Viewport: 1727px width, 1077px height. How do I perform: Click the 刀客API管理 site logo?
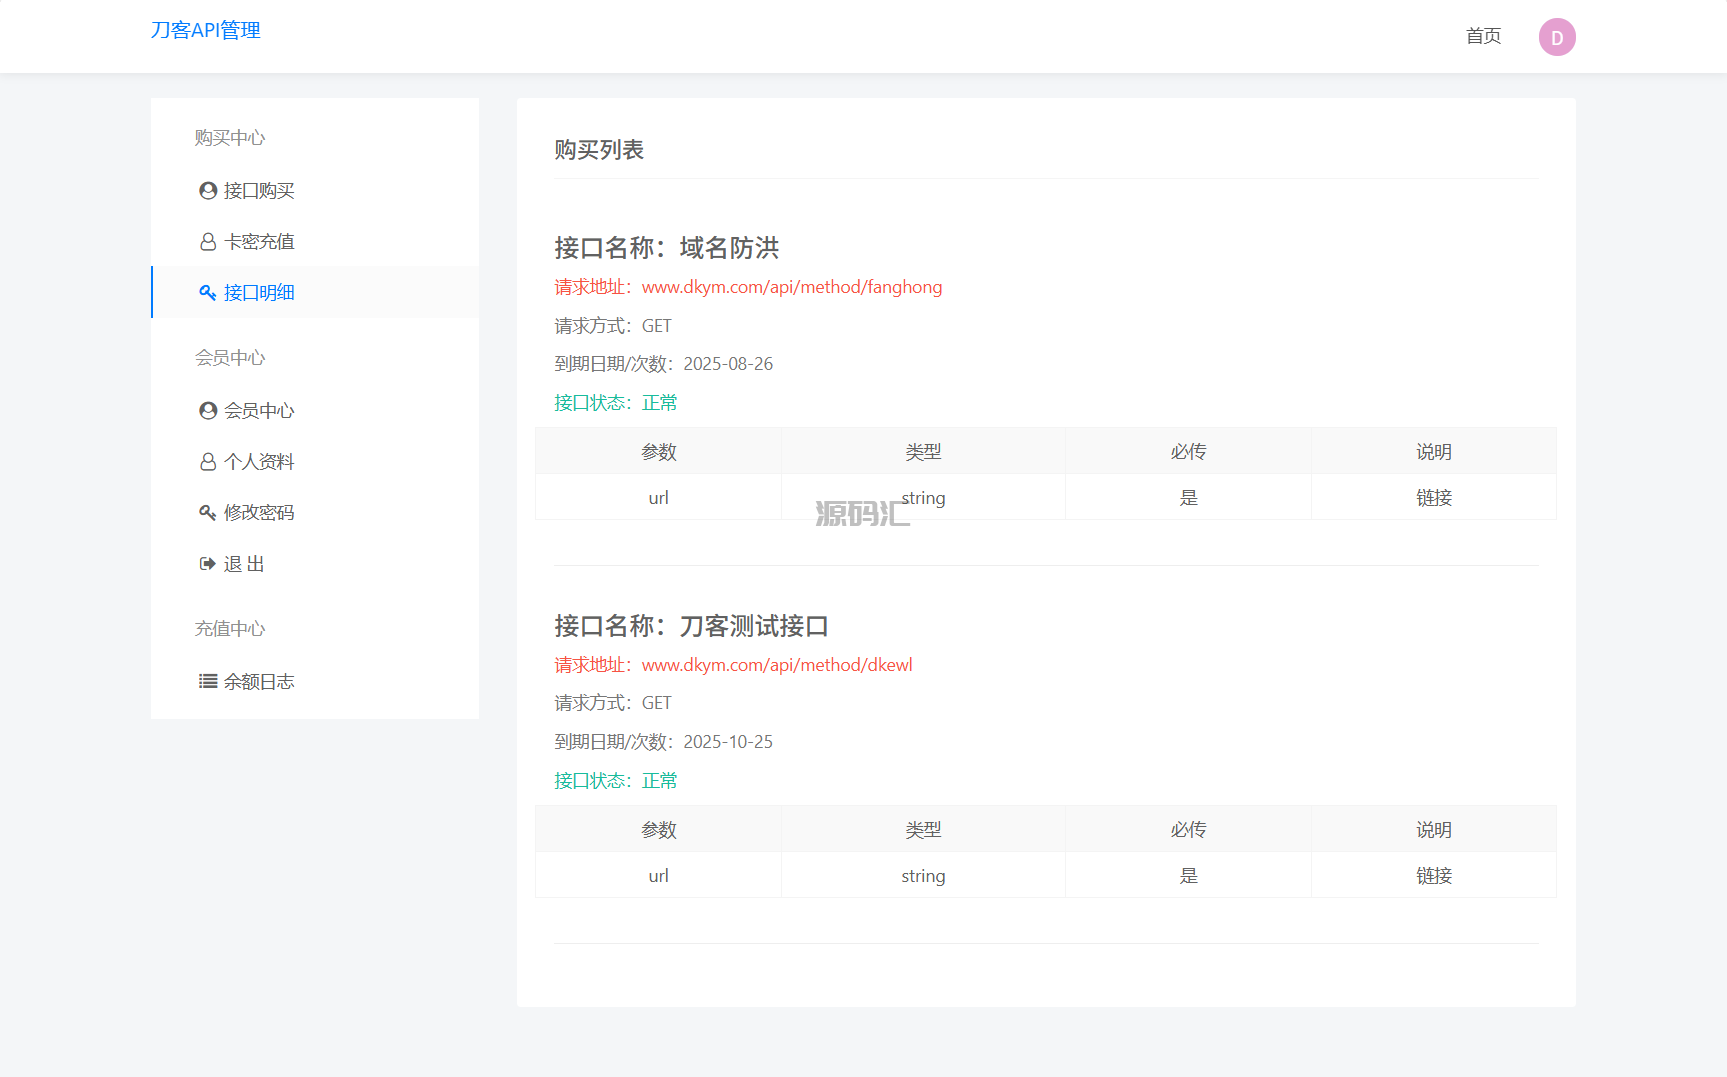pyautogui.click(x=206, y=30)
